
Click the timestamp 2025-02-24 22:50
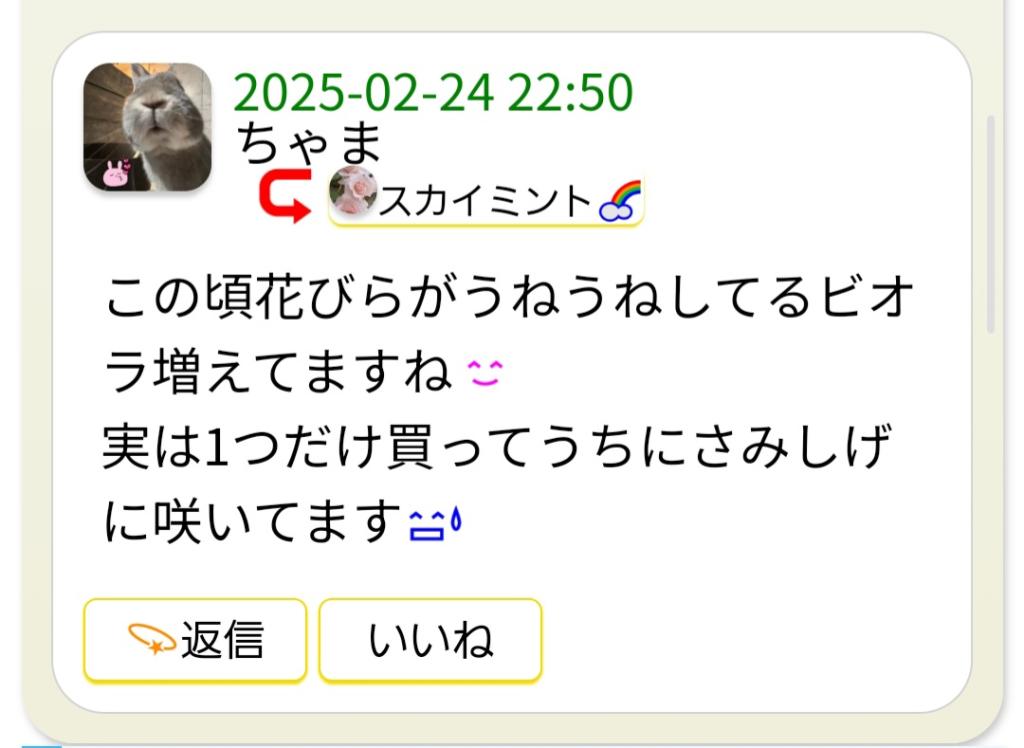point(434,92)
